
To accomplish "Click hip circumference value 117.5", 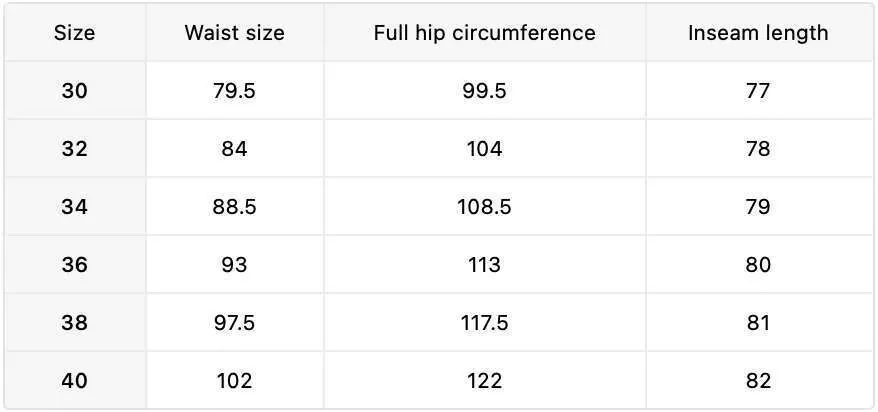I will tap(484, 323).
